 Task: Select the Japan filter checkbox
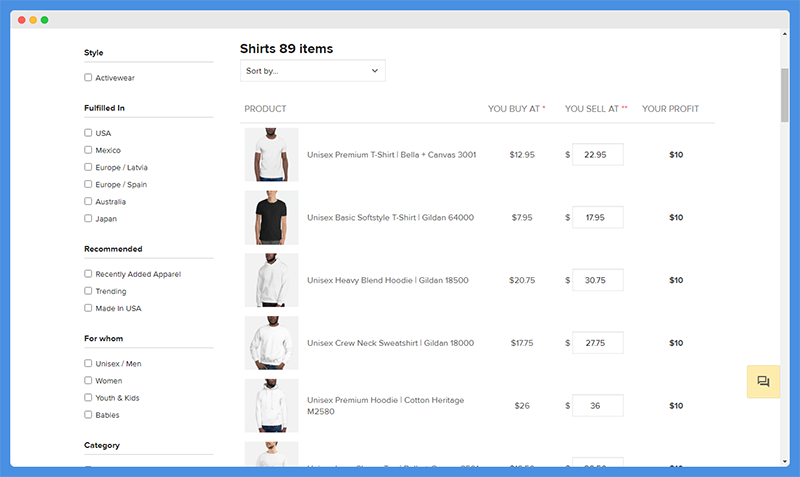click(88, 218)
